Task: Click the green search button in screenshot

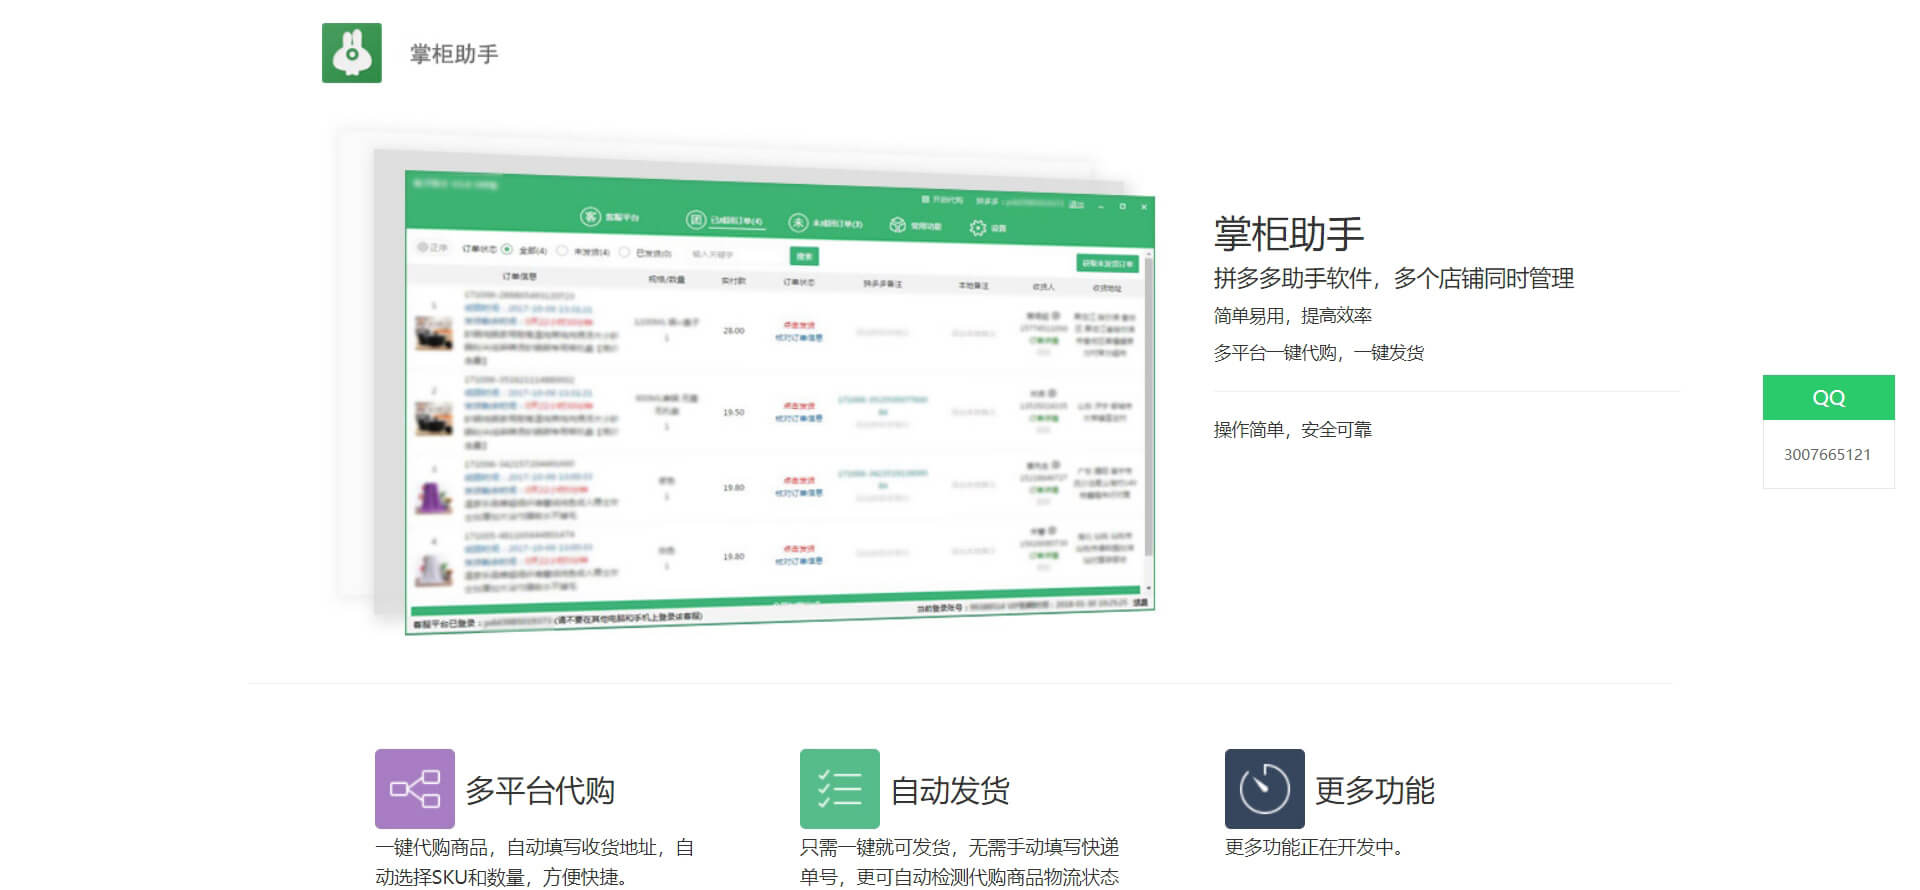Action: 804,256
